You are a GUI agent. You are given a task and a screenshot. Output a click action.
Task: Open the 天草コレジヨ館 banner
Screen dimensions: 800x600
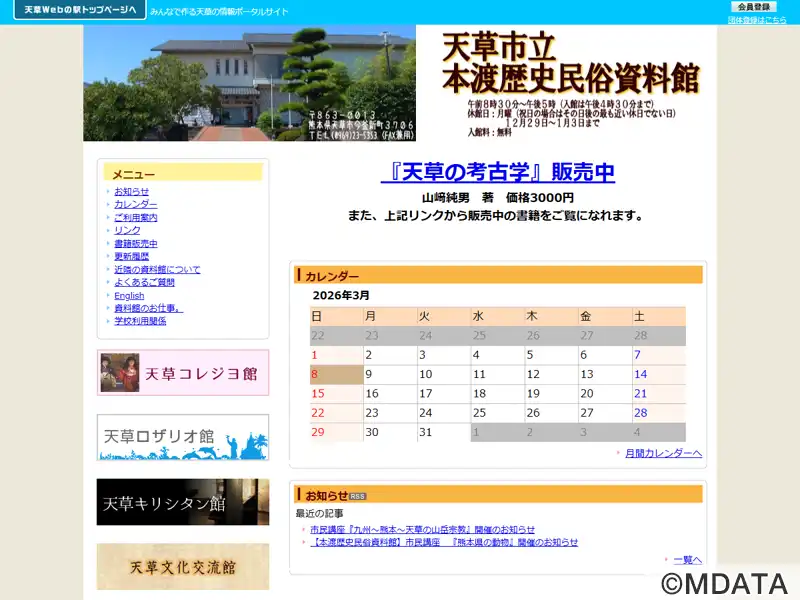click(x=183, y=373)
